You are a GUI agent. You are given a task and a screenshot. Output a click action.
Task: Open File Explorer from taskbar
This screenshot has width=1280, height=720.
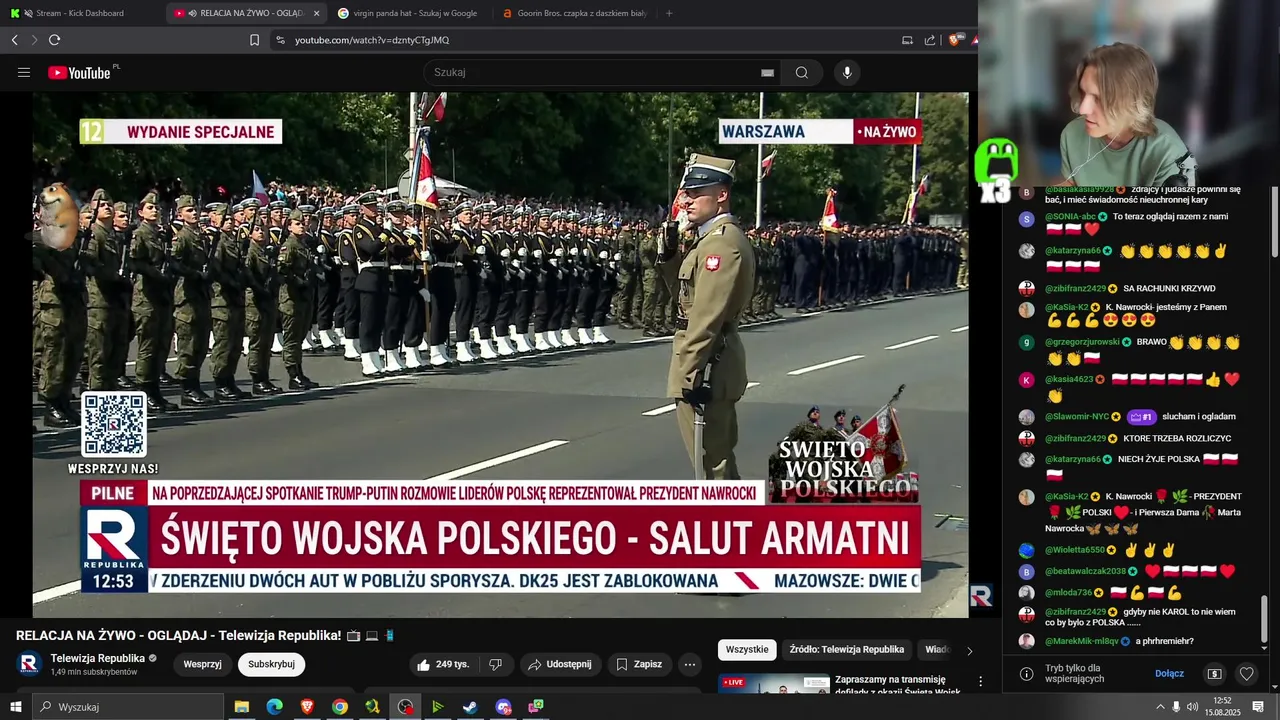click(242, 707)
